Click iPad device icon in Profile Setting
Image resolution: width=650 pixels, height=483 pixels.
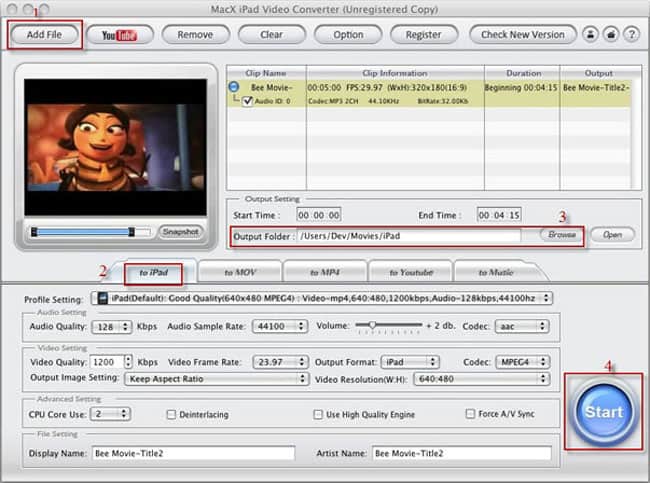[102, 298]
